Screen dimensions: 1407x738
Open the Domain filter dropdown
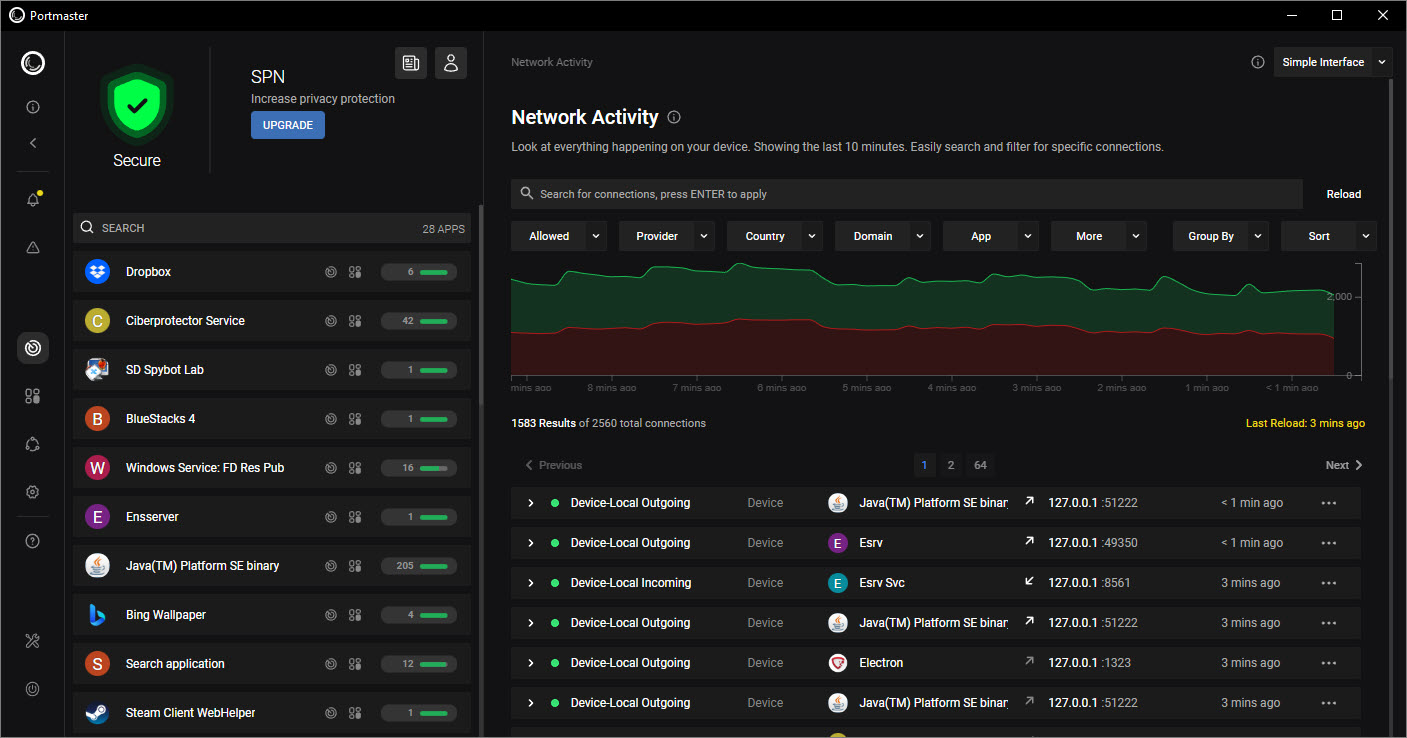882,236
